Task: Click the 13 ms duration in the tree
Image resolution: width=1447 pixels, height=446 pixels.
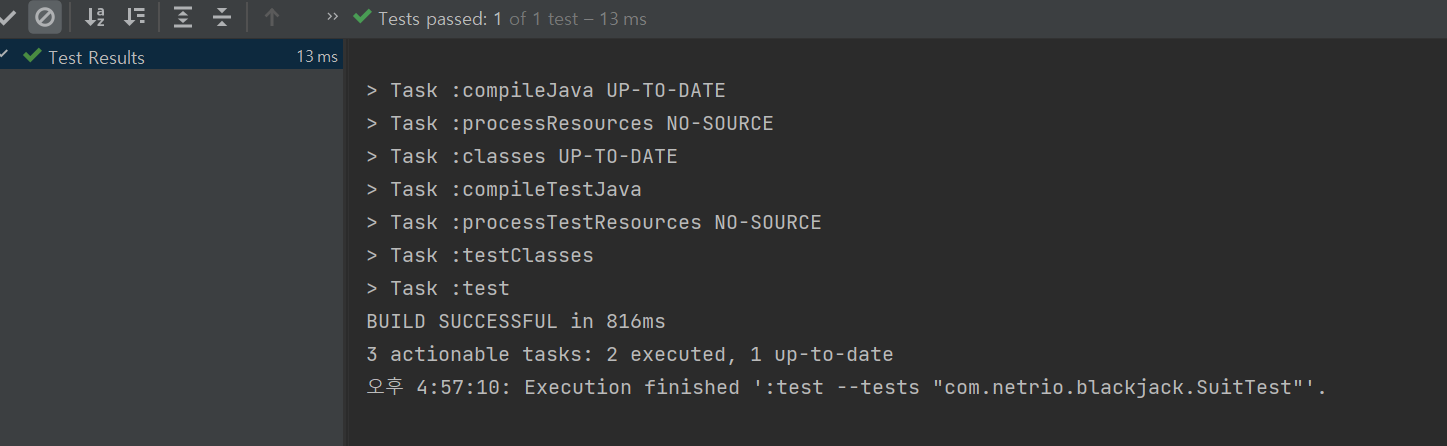Action: pyautogui.click(x=317, y=57)
